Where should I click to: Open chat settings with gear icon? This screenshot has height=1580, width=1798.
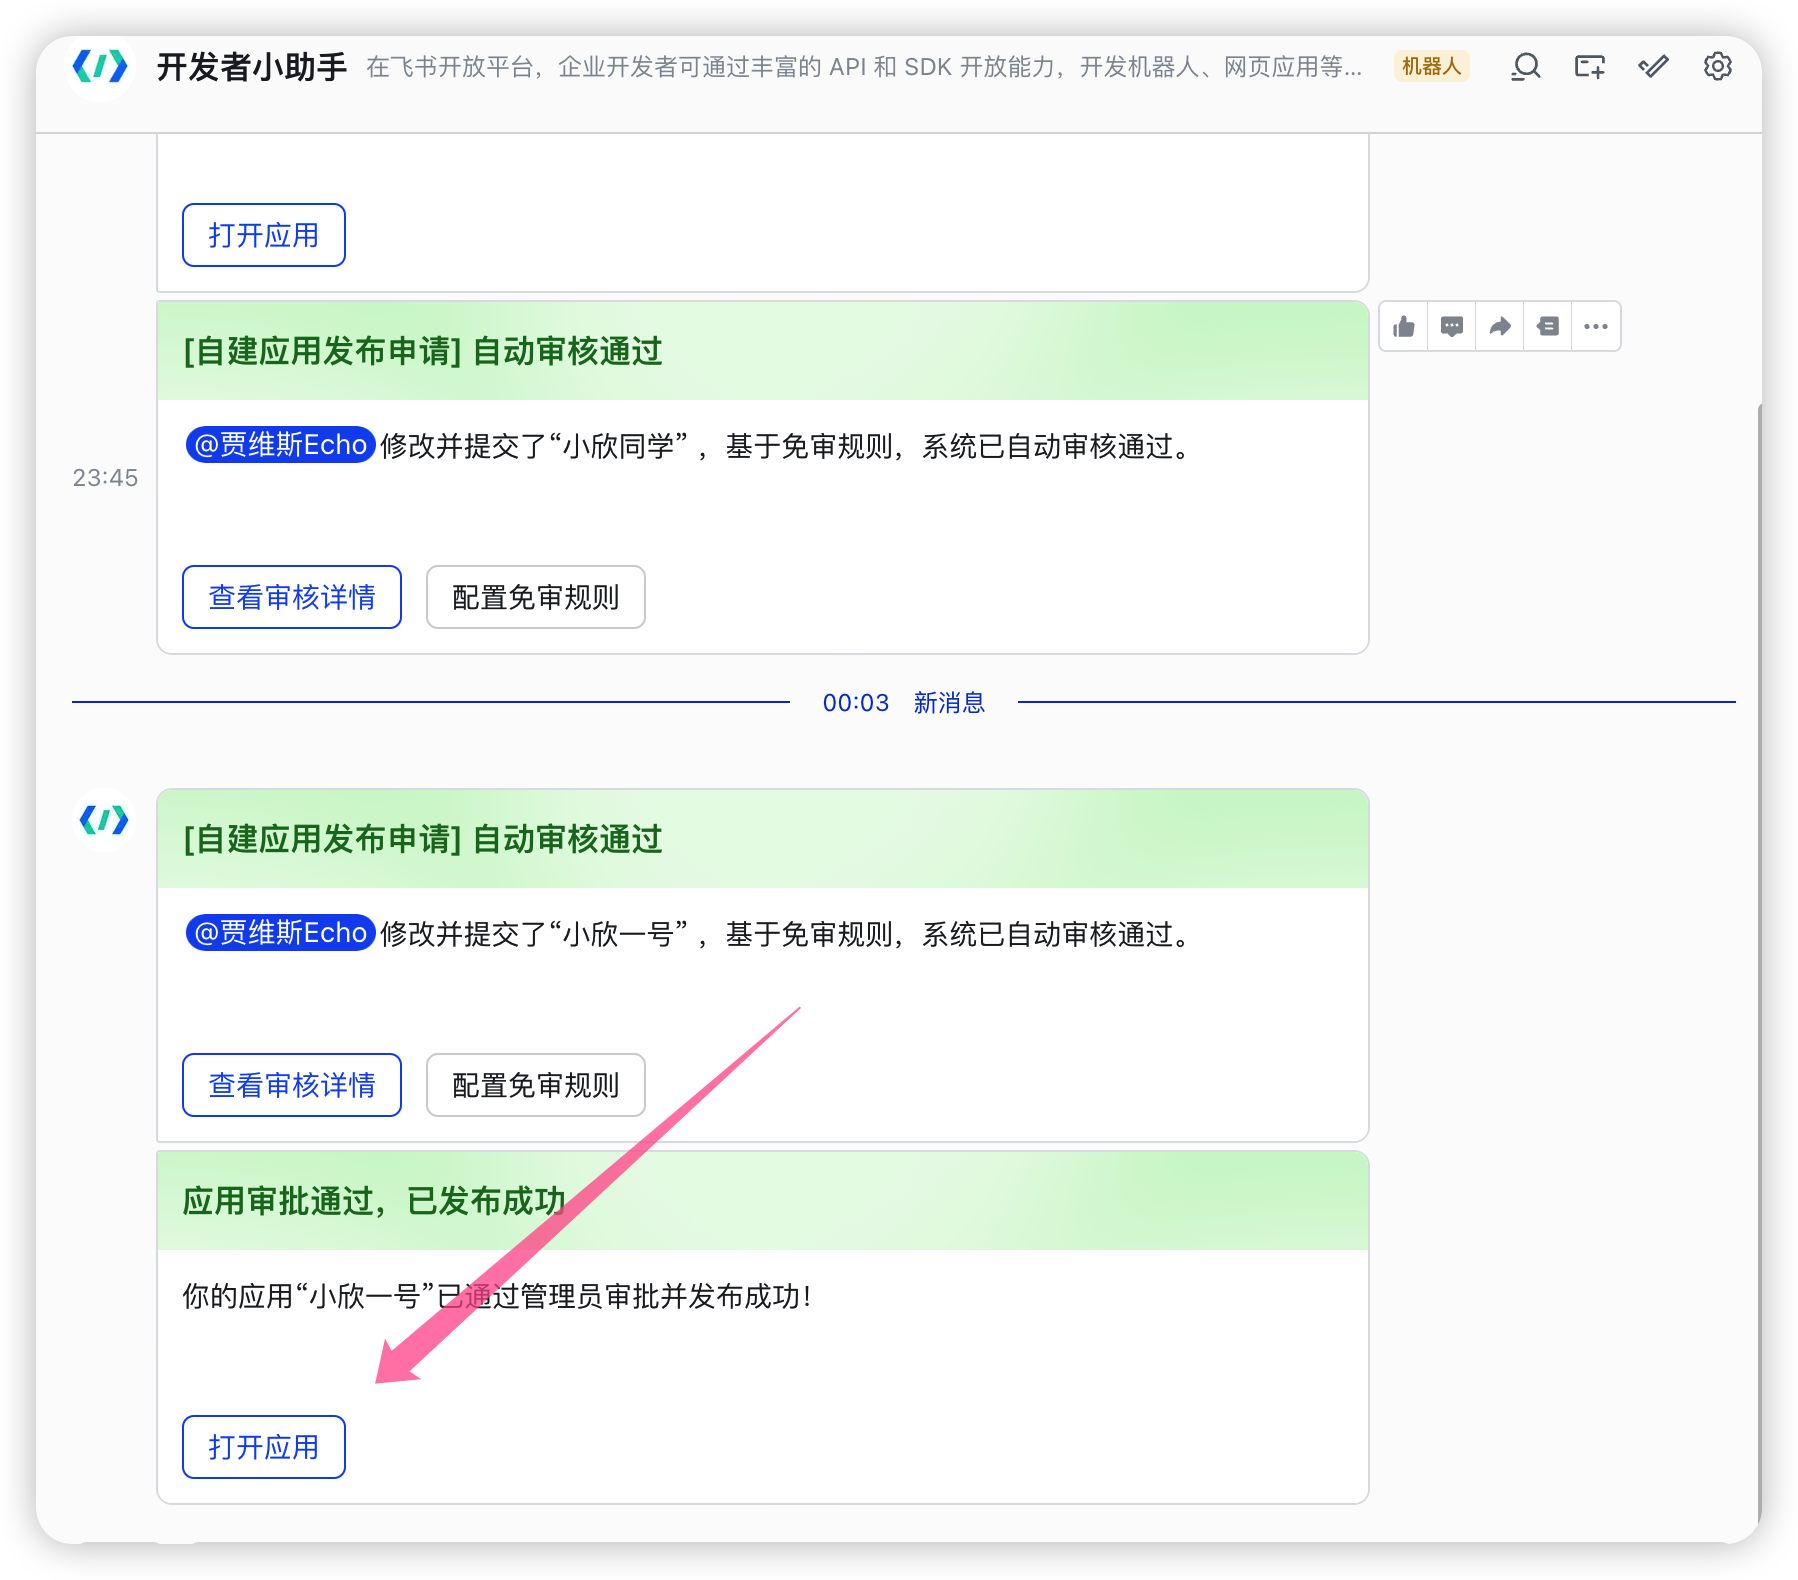[x=1717, y=67]
